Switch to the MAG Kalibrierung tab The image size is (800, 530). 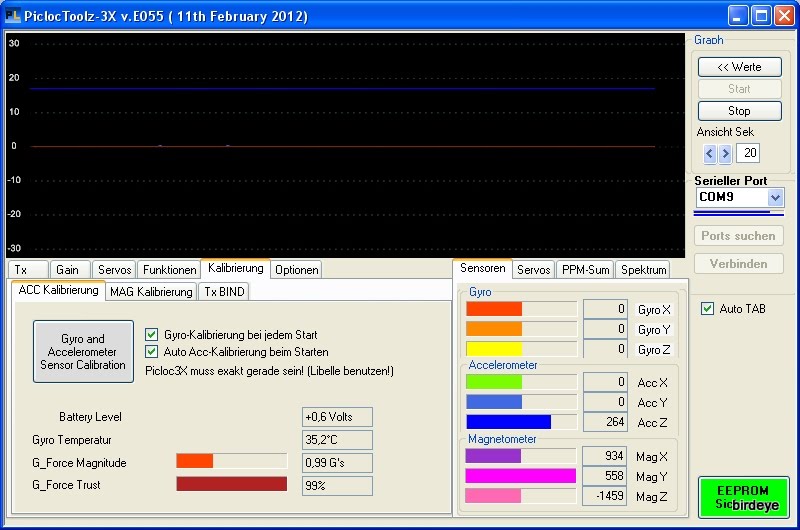150,292
